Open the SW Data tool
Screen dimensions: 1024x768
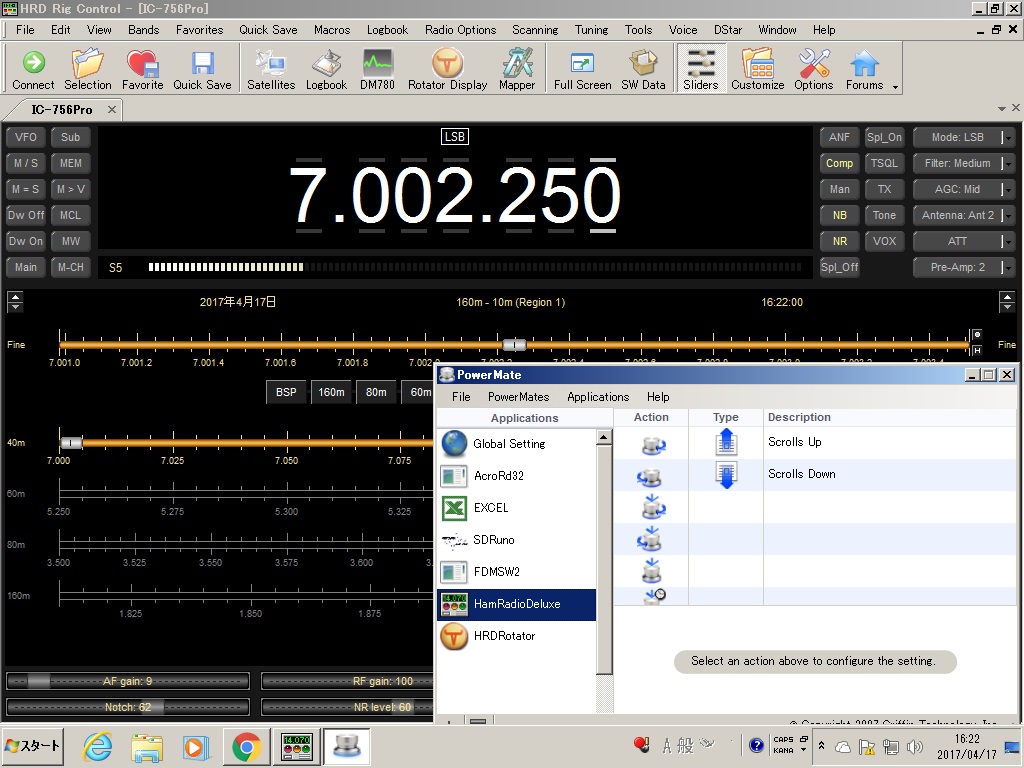coord(643,69)
